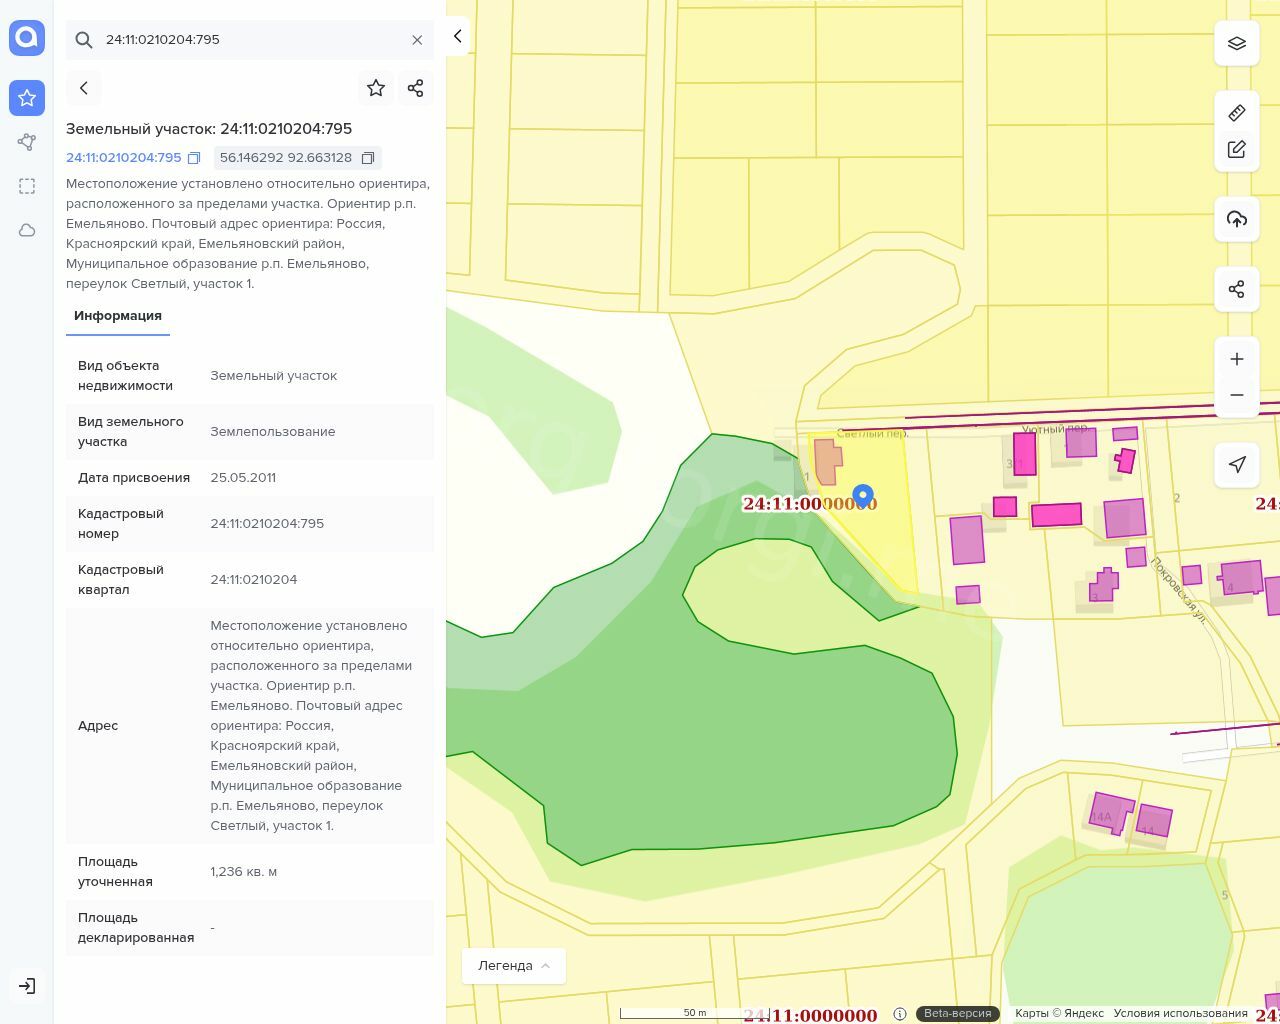This screenshot has height=1024, width=1280.
Task: Clear the search field text
Action: coord(417,40)
